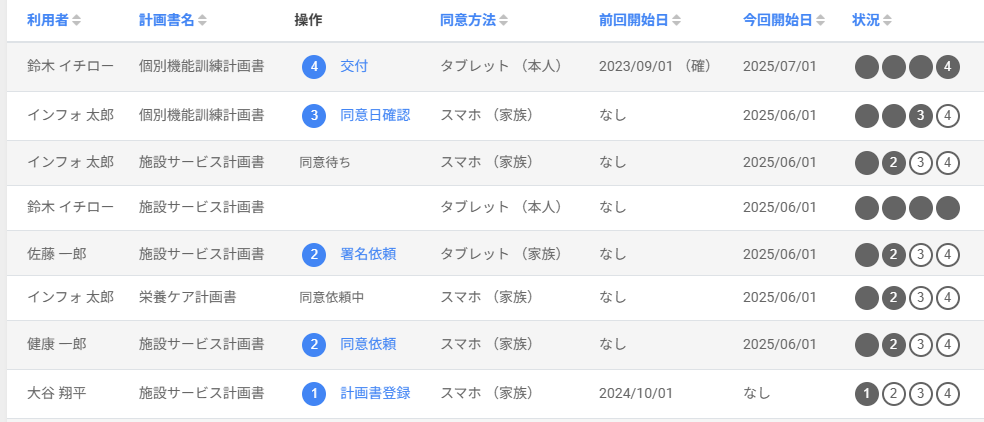The width and height of the screenshot is (984, 422).
Task: Click the dark status circle 2 in 佐藤 一郎's row
Action: [x=894, y=254]
